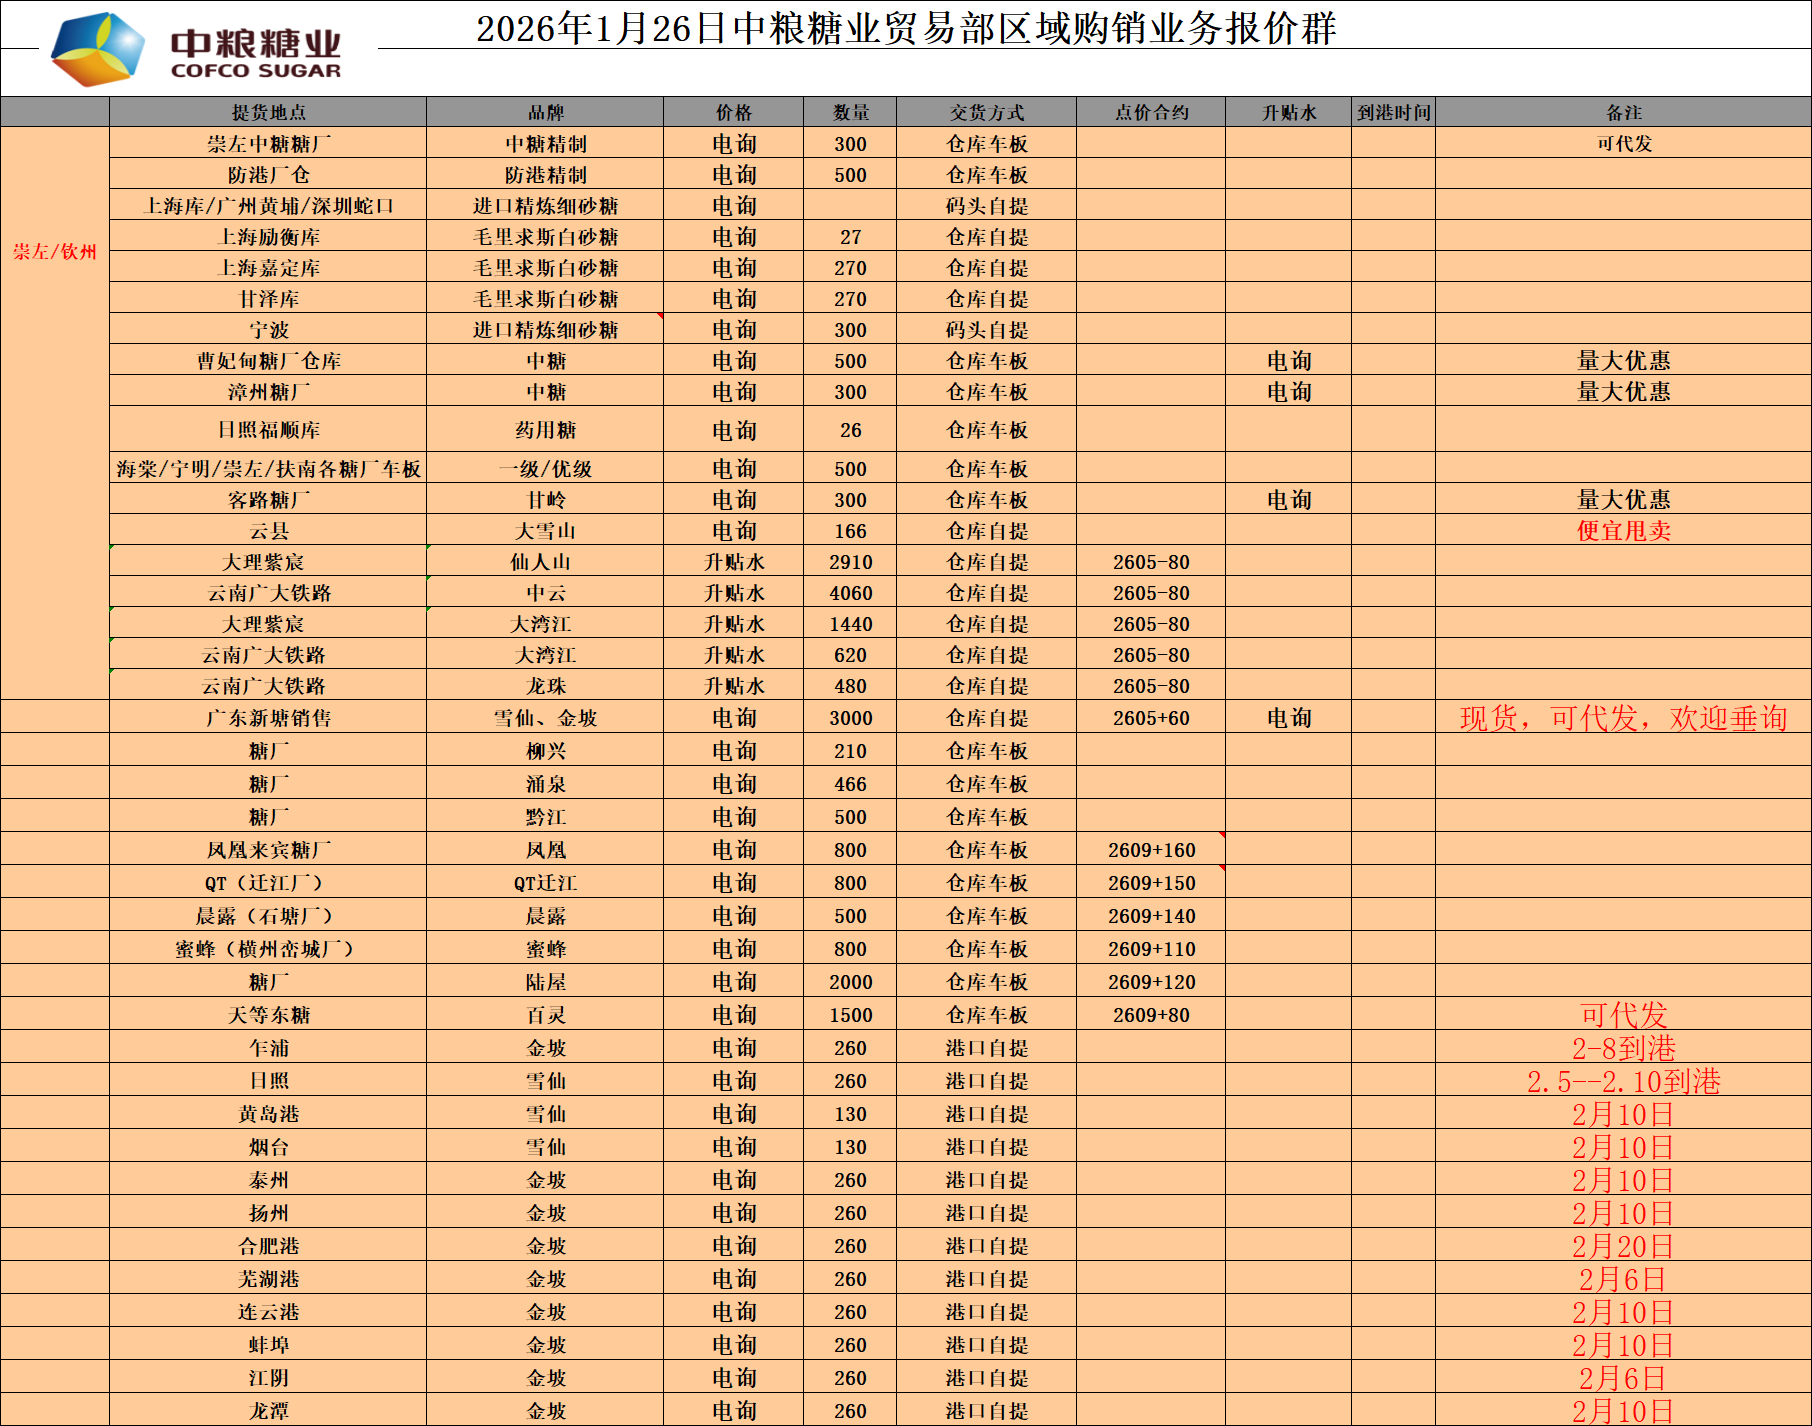Viewport: 1812px width, 1426px height.
Task: Click the 崇左中糖糖厂 location cell
Action: pyautogui.click(x=268, y=144)
